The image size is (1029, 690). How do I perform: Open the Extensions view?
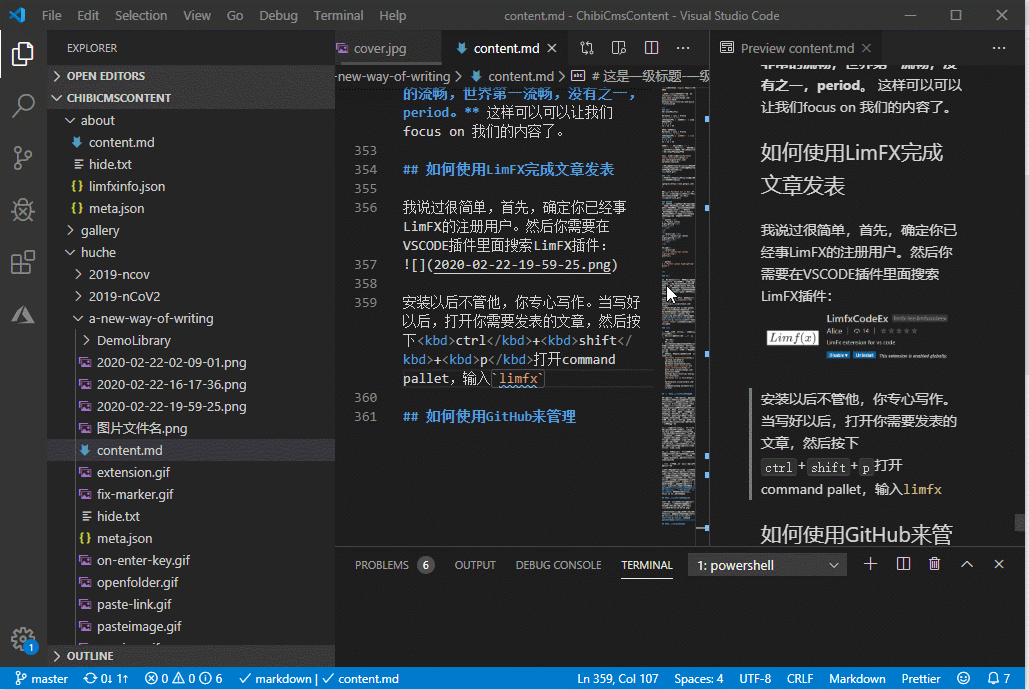[x=23, y=263]
